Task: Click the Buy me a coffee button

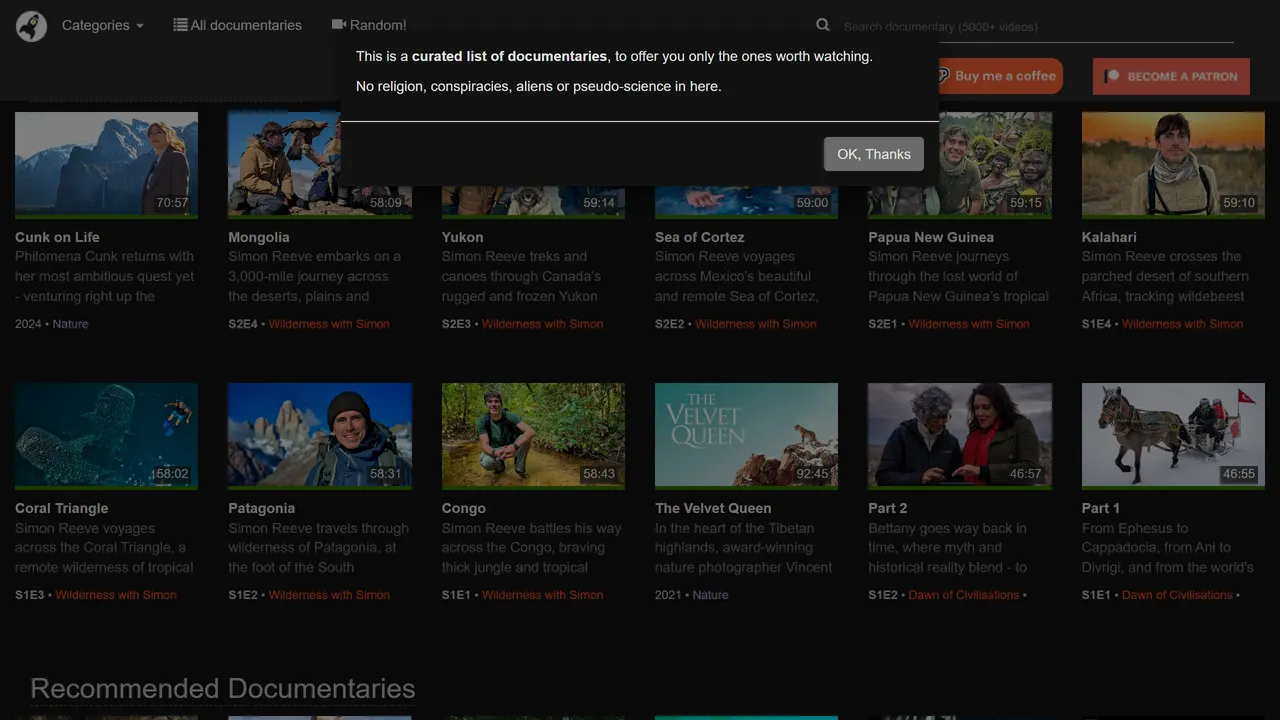Action: tap(998, 76)
